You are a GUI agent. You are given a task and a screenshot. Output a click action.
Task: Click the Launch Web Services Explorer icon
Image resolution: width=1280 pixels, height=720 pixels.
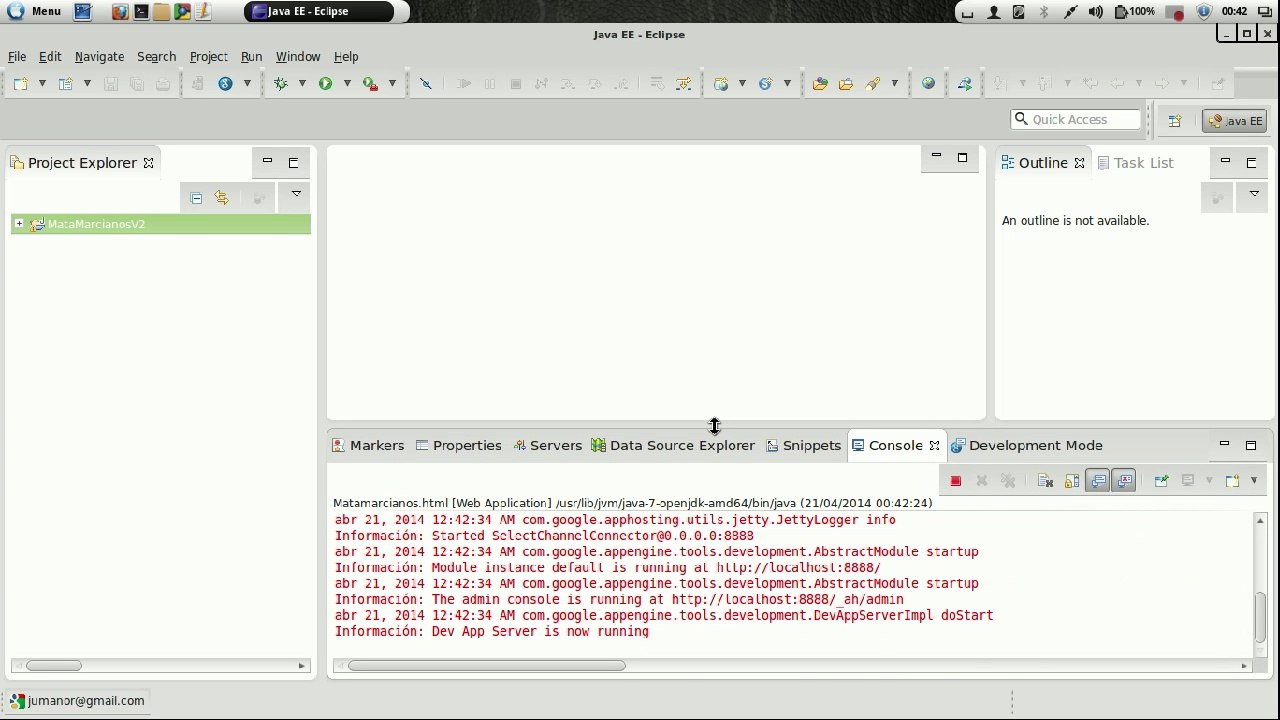pos(965,84)
